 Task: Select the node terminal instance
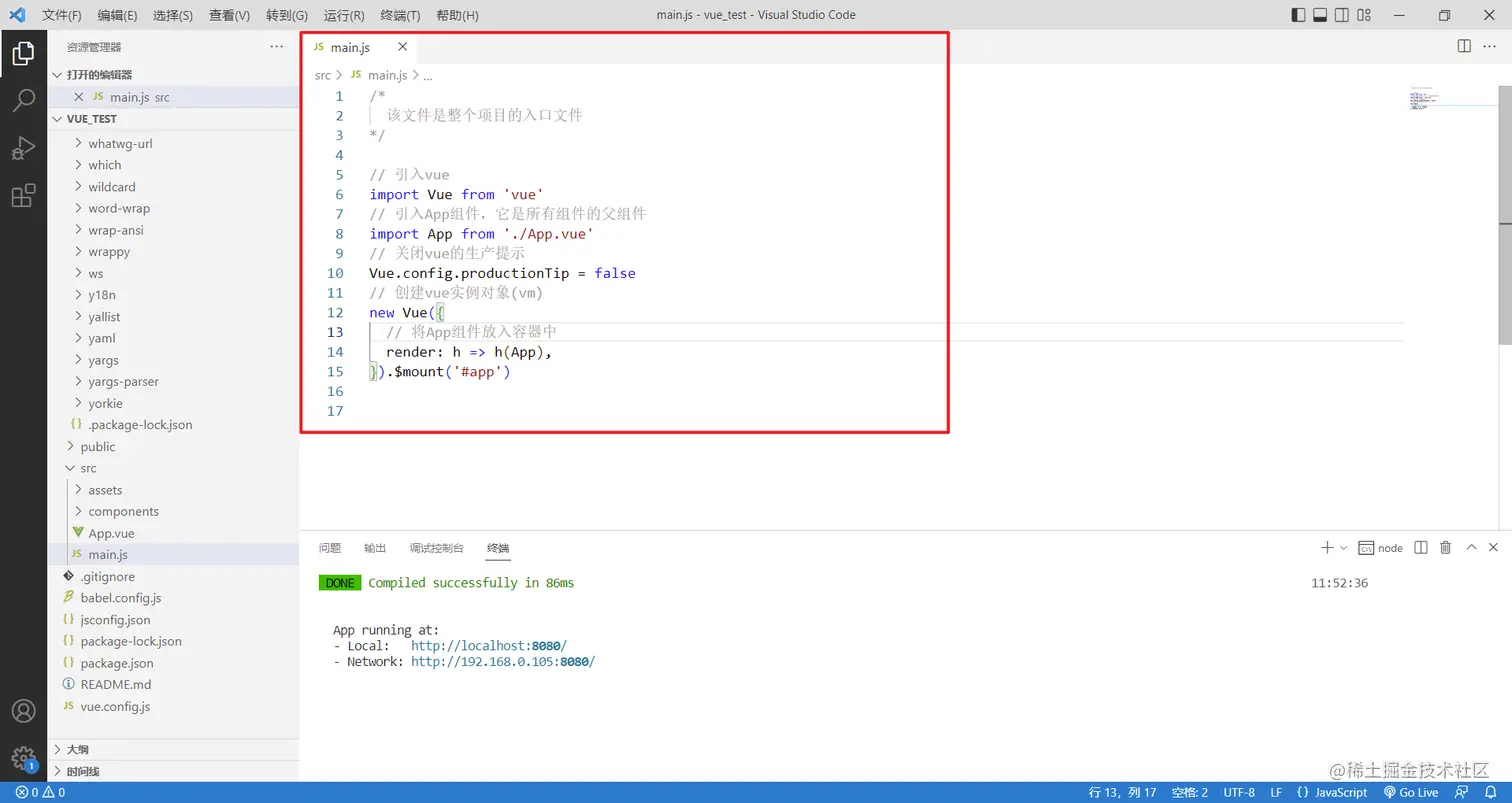(x=1381, y=548)
